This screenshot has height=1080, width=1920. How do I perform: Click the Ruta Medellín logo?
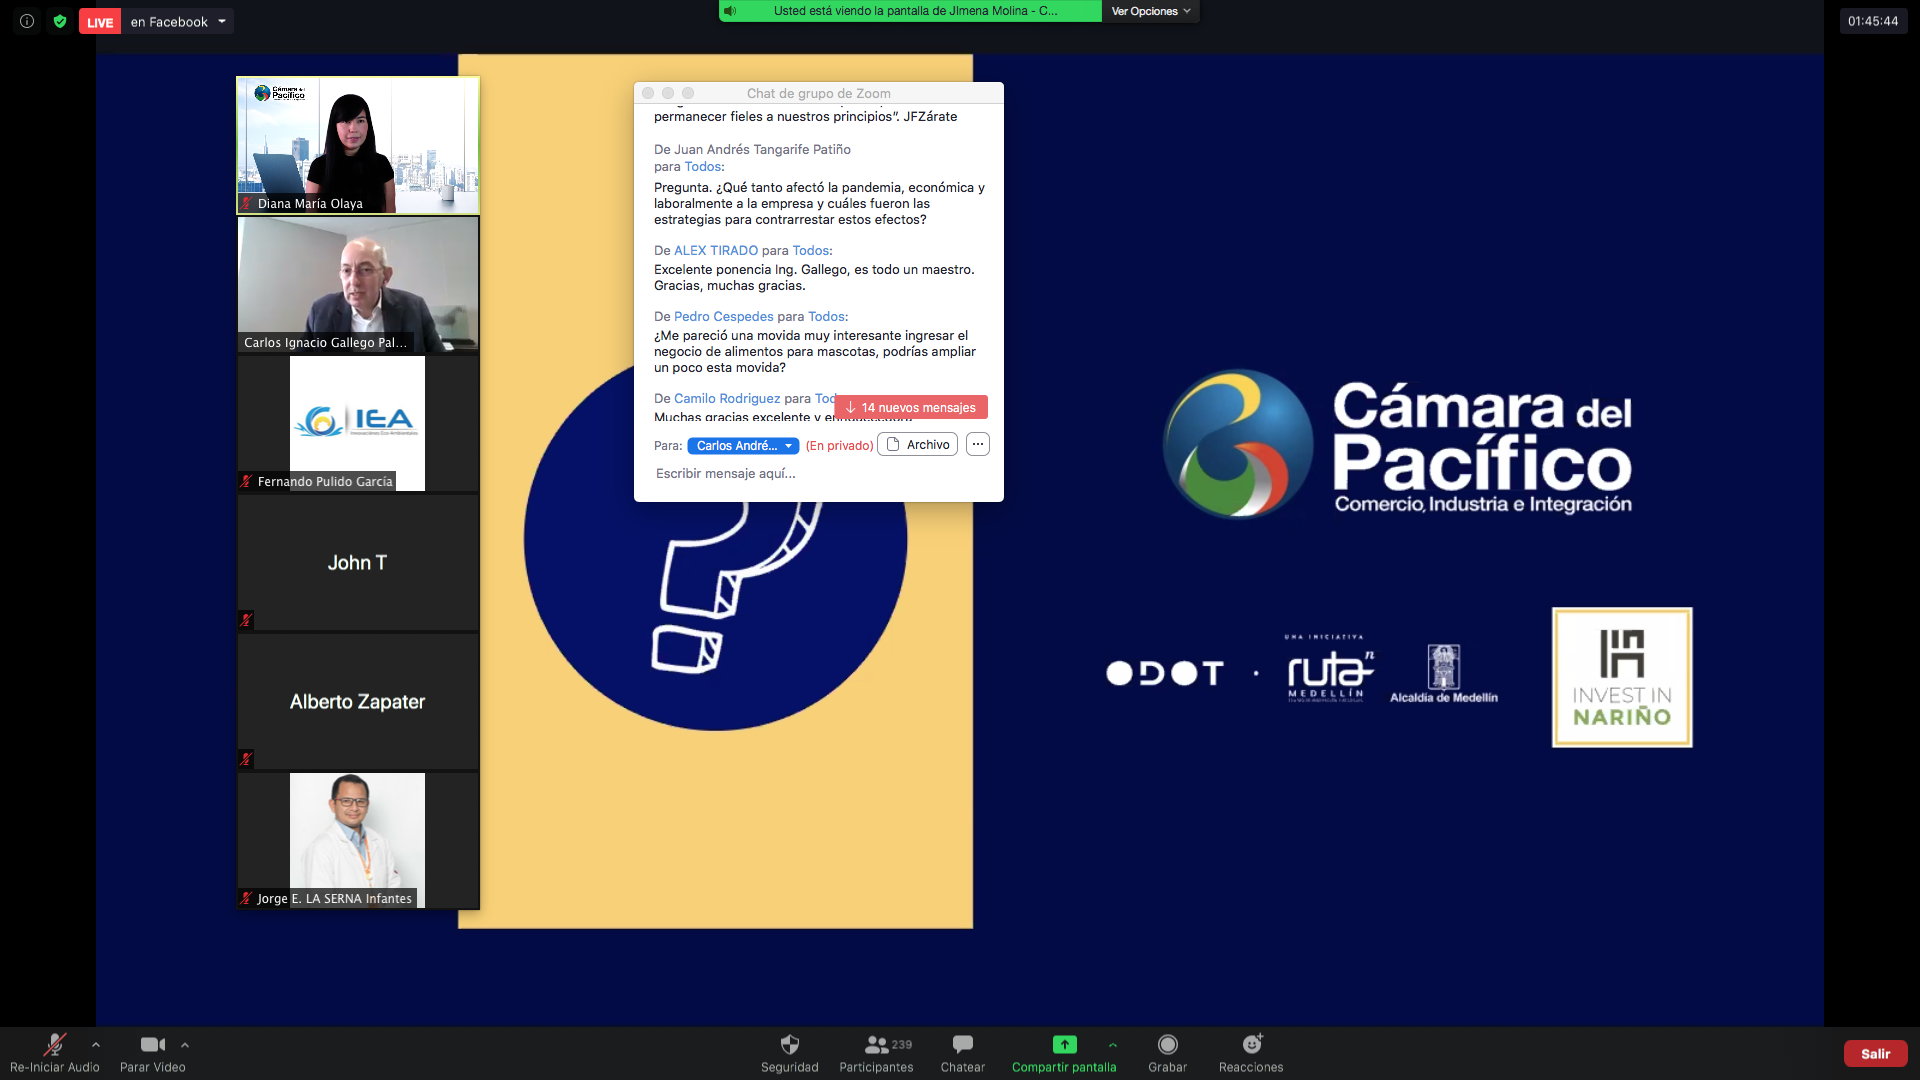(1329, 670)
